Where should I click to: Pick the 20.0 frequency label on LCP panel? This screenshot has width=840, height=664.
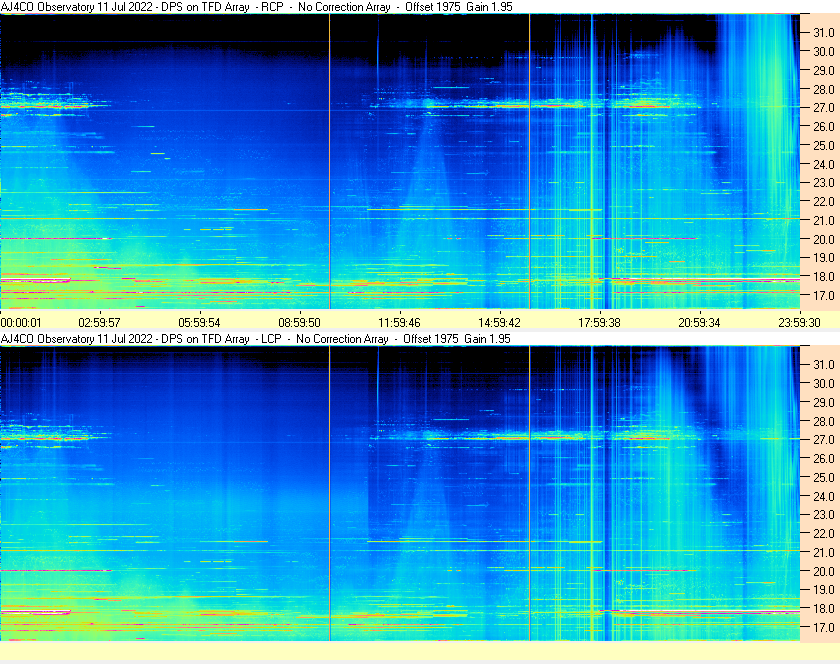pos(824,571)
